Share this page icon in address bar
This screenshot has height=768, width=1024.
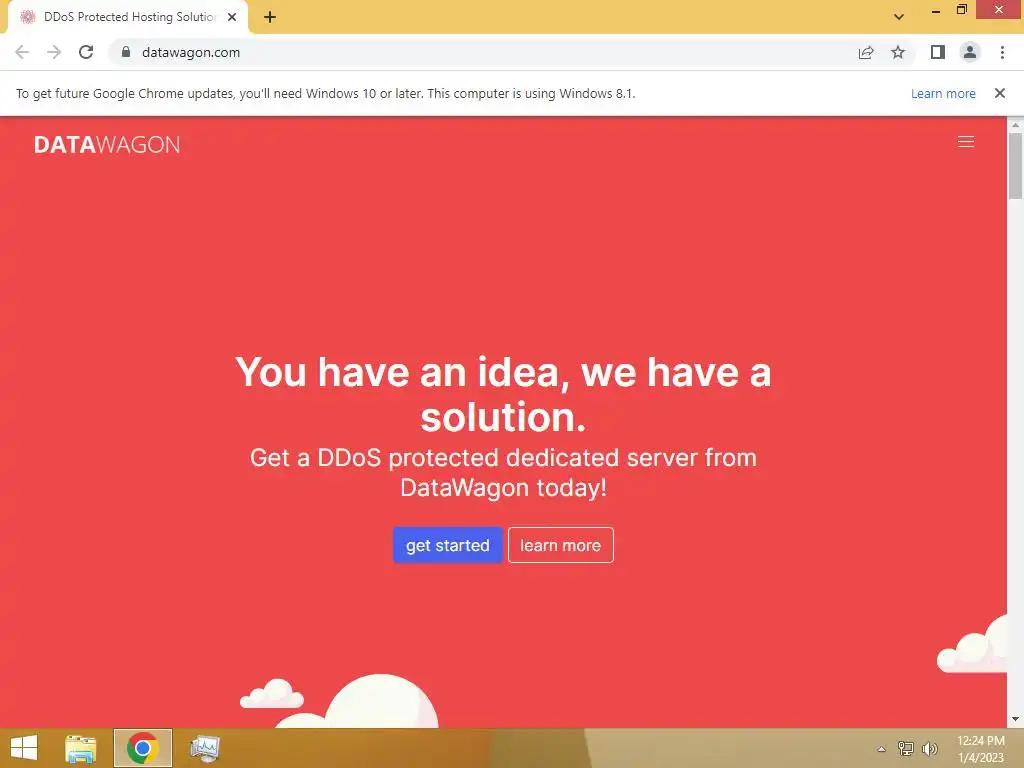tap(866, 52)
